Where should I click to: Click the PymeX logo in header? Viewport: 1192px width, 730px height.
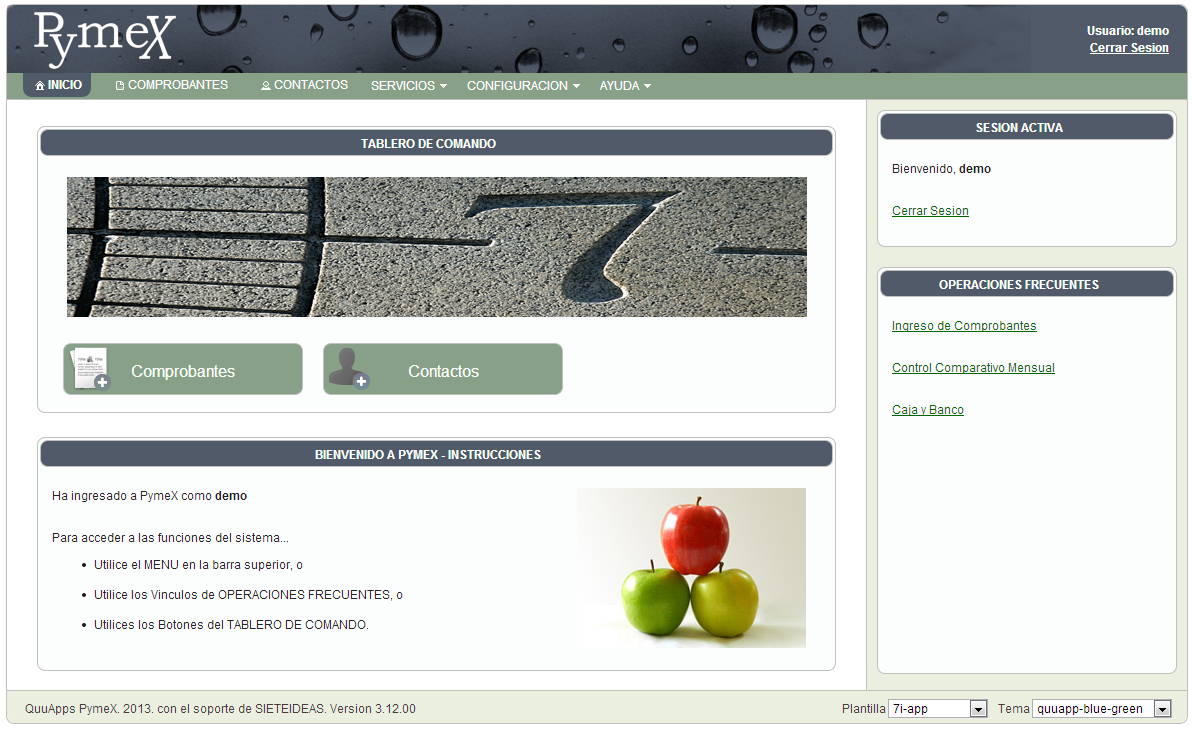pyautogui.click(x=104, y=38)
